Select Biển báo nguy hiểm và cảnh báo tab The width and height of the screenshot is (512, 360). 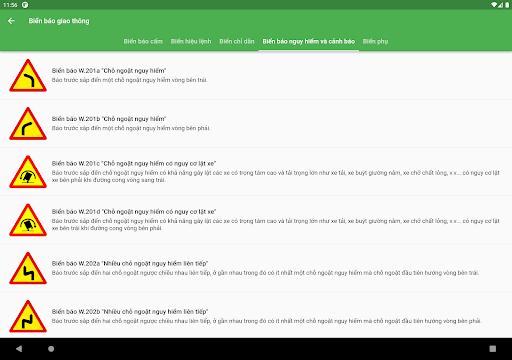(x=309, y=41)
